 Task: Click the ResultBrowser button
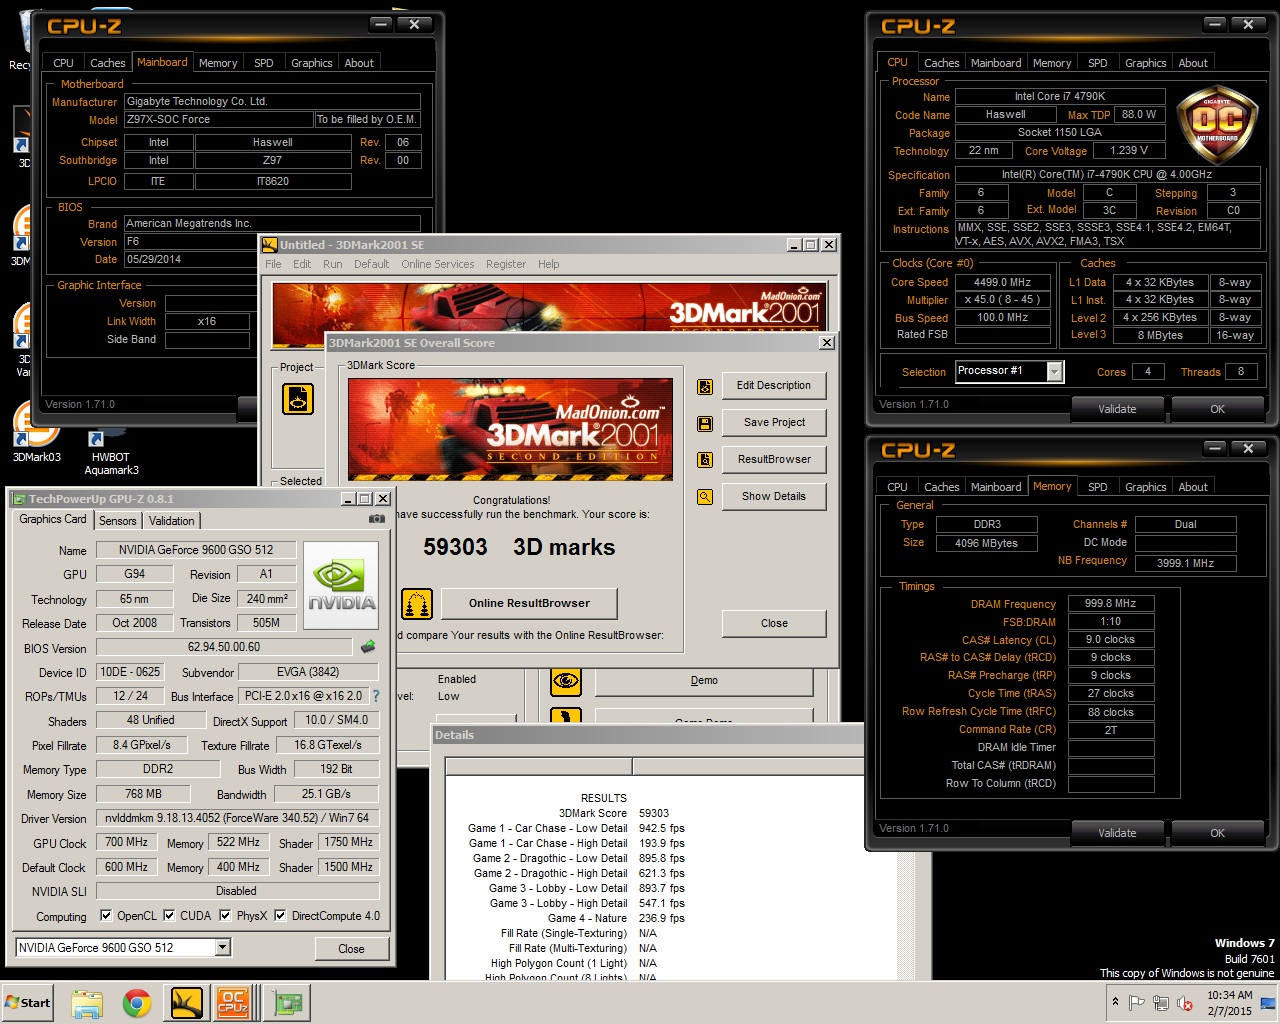point(774,460)
